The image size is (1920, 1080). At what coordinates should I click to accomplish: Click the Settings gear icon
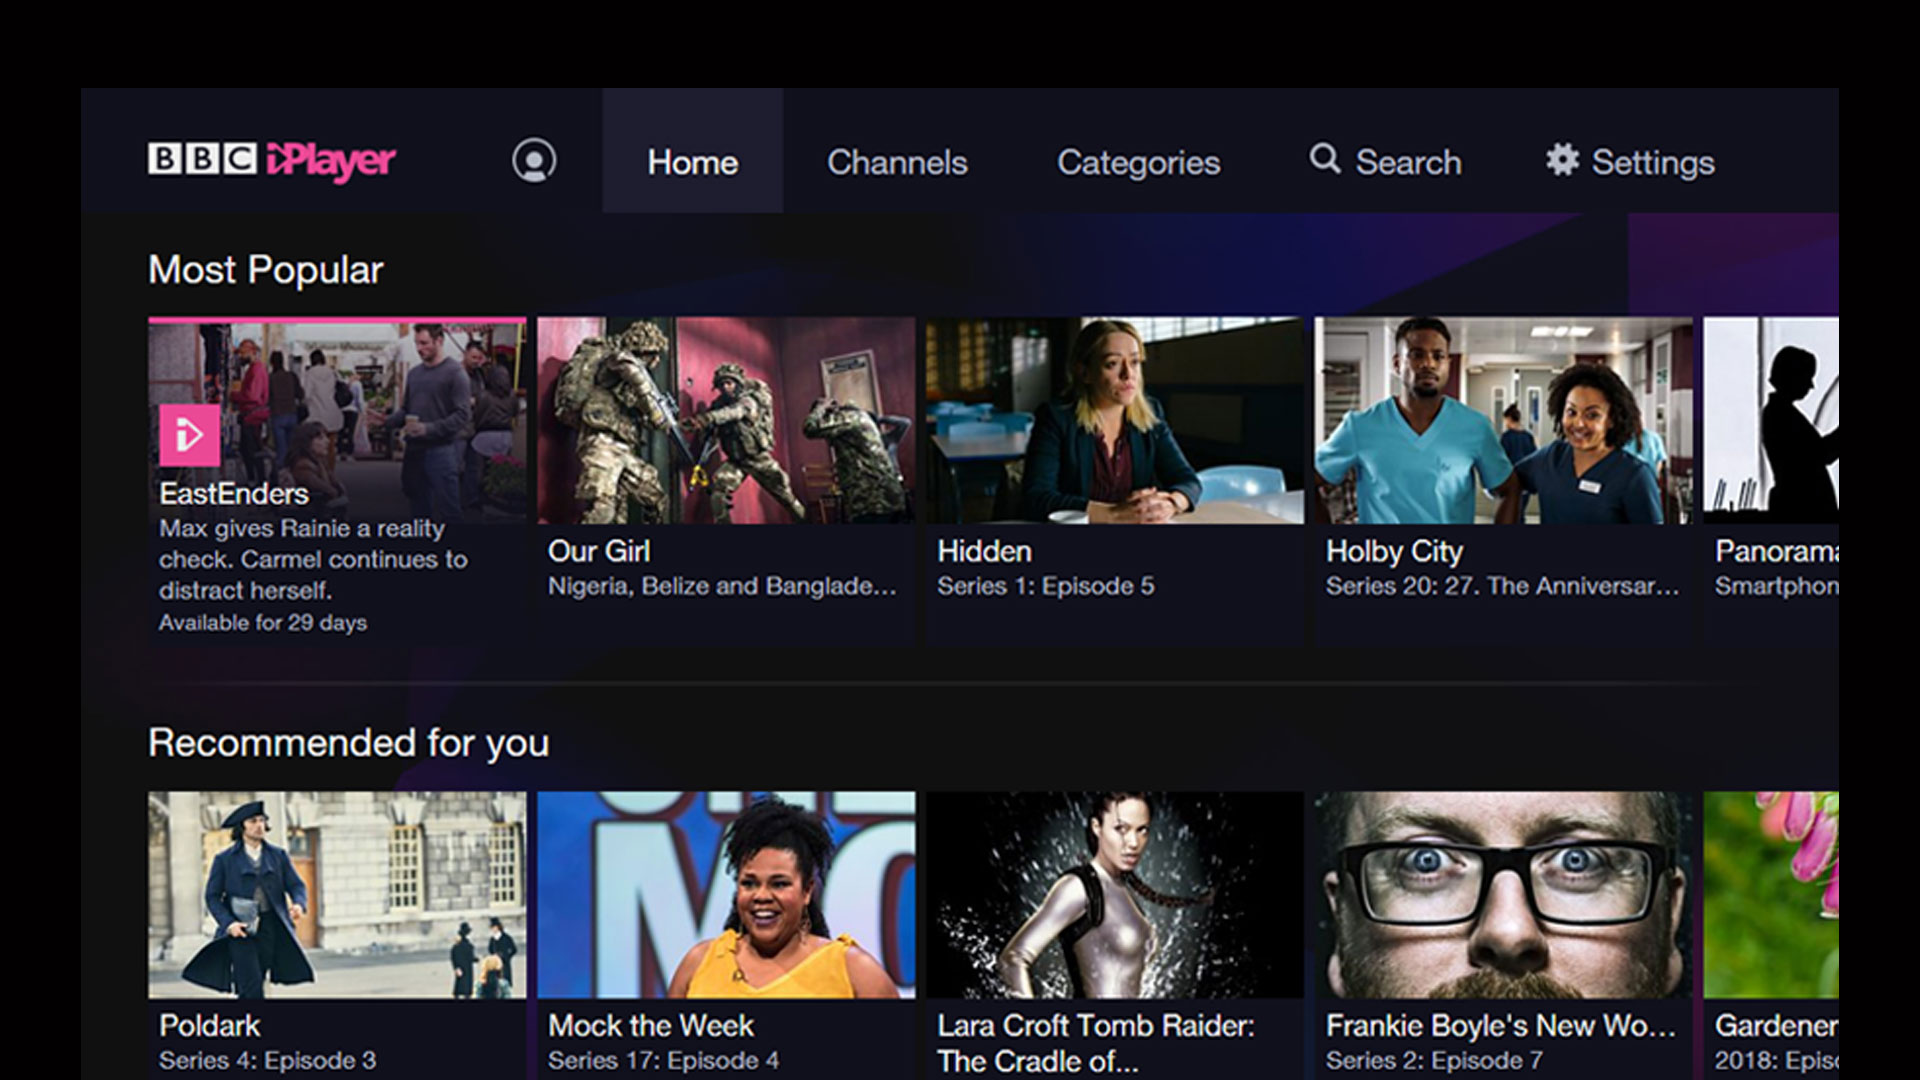pyautogui.click(x=1562, y=160)
